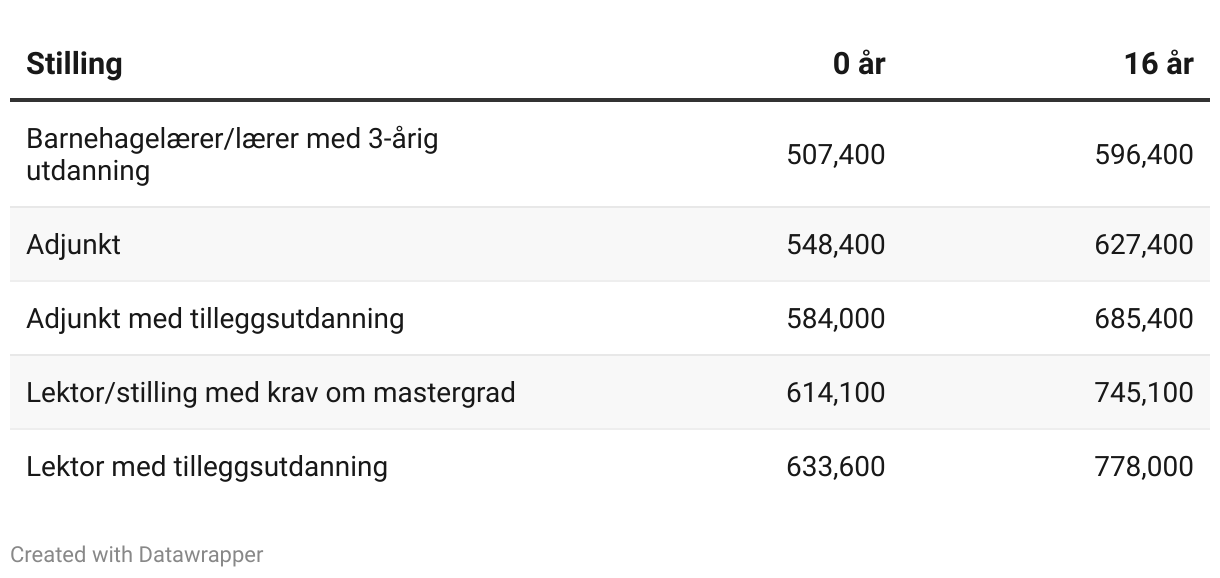Click the 745,100 salary cell

click(x=1143, y=392)
